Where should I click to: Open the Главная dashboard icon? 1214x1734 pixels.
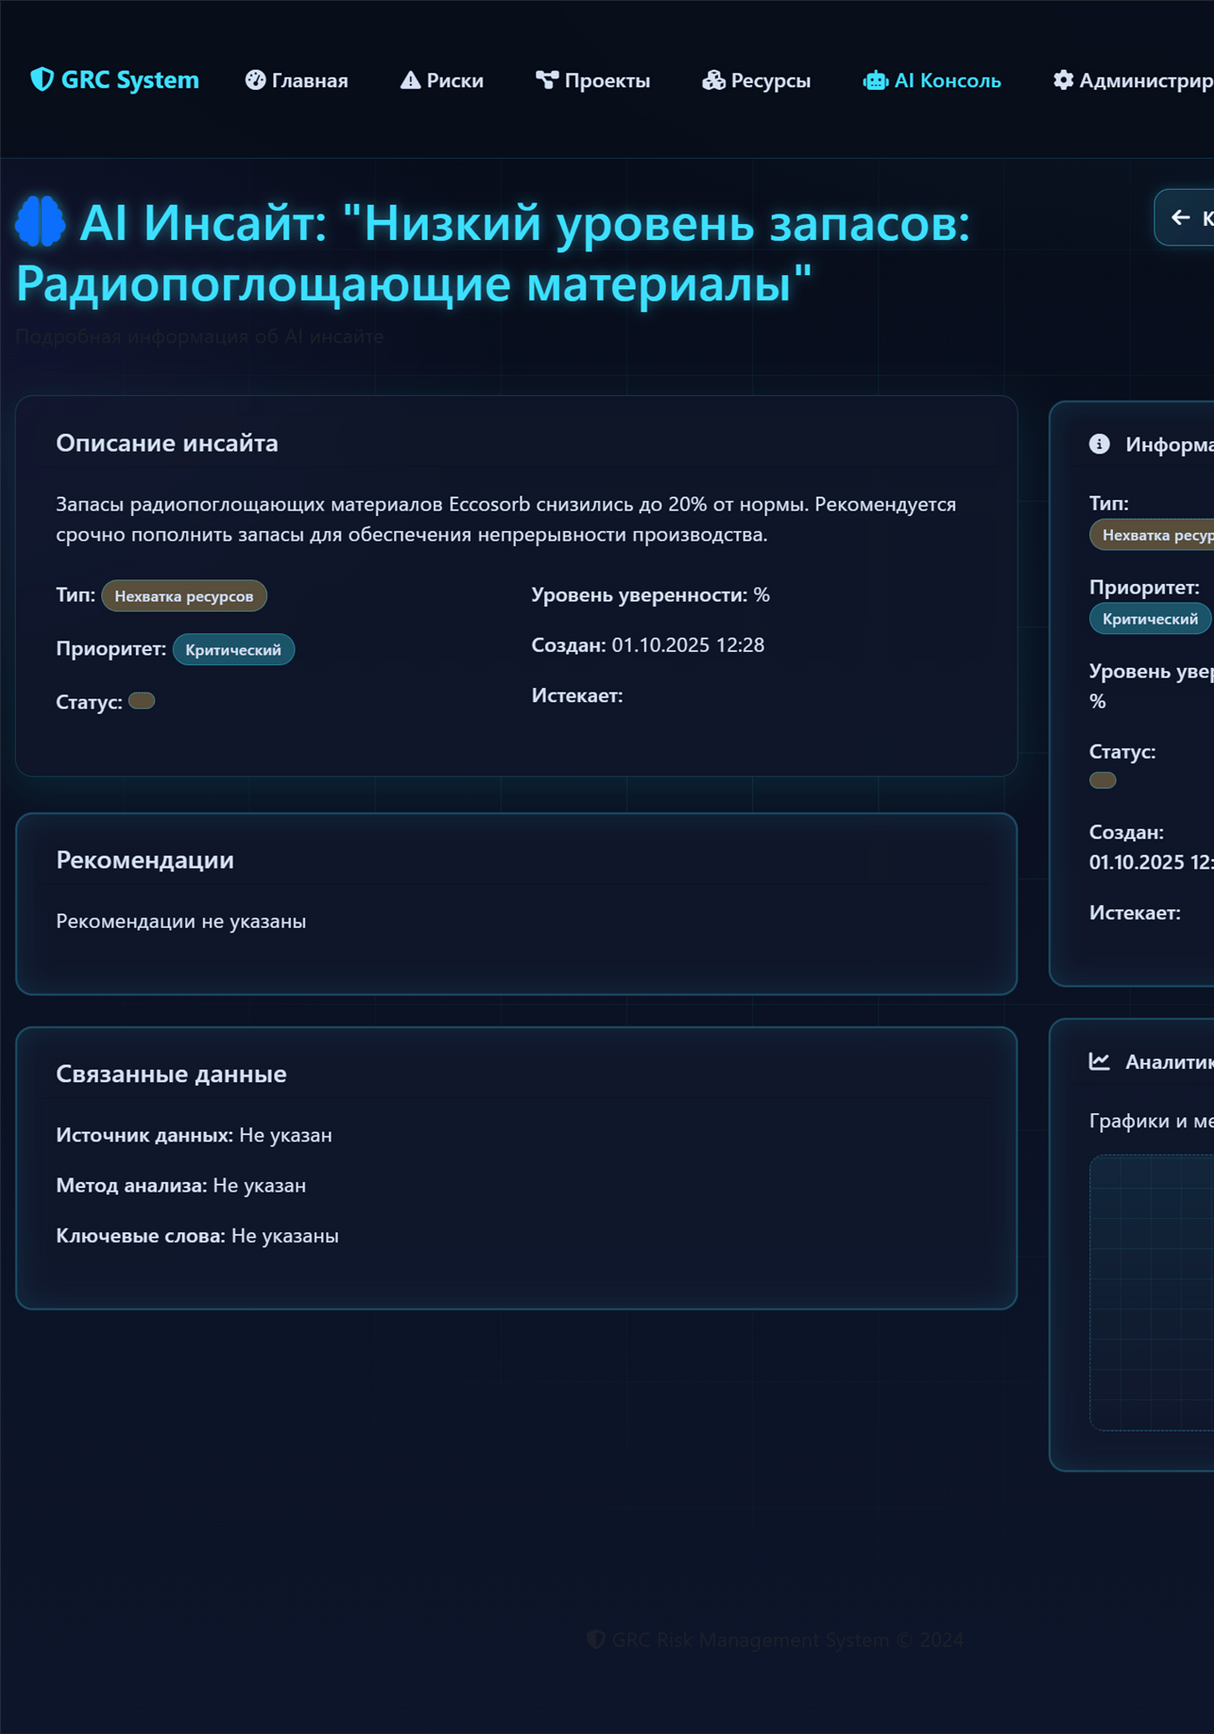(x=256, y=80)
